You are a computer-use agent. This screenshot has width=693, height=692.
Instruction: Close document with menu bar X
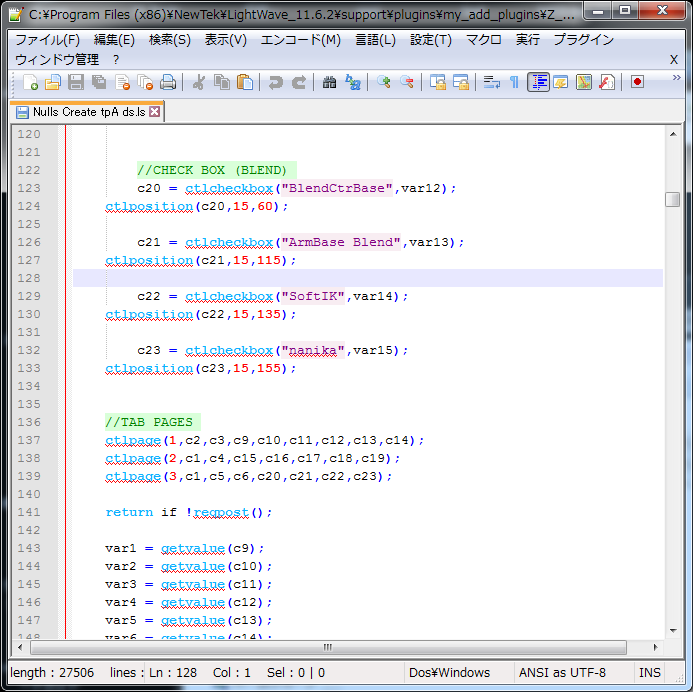tap(674, 60)
